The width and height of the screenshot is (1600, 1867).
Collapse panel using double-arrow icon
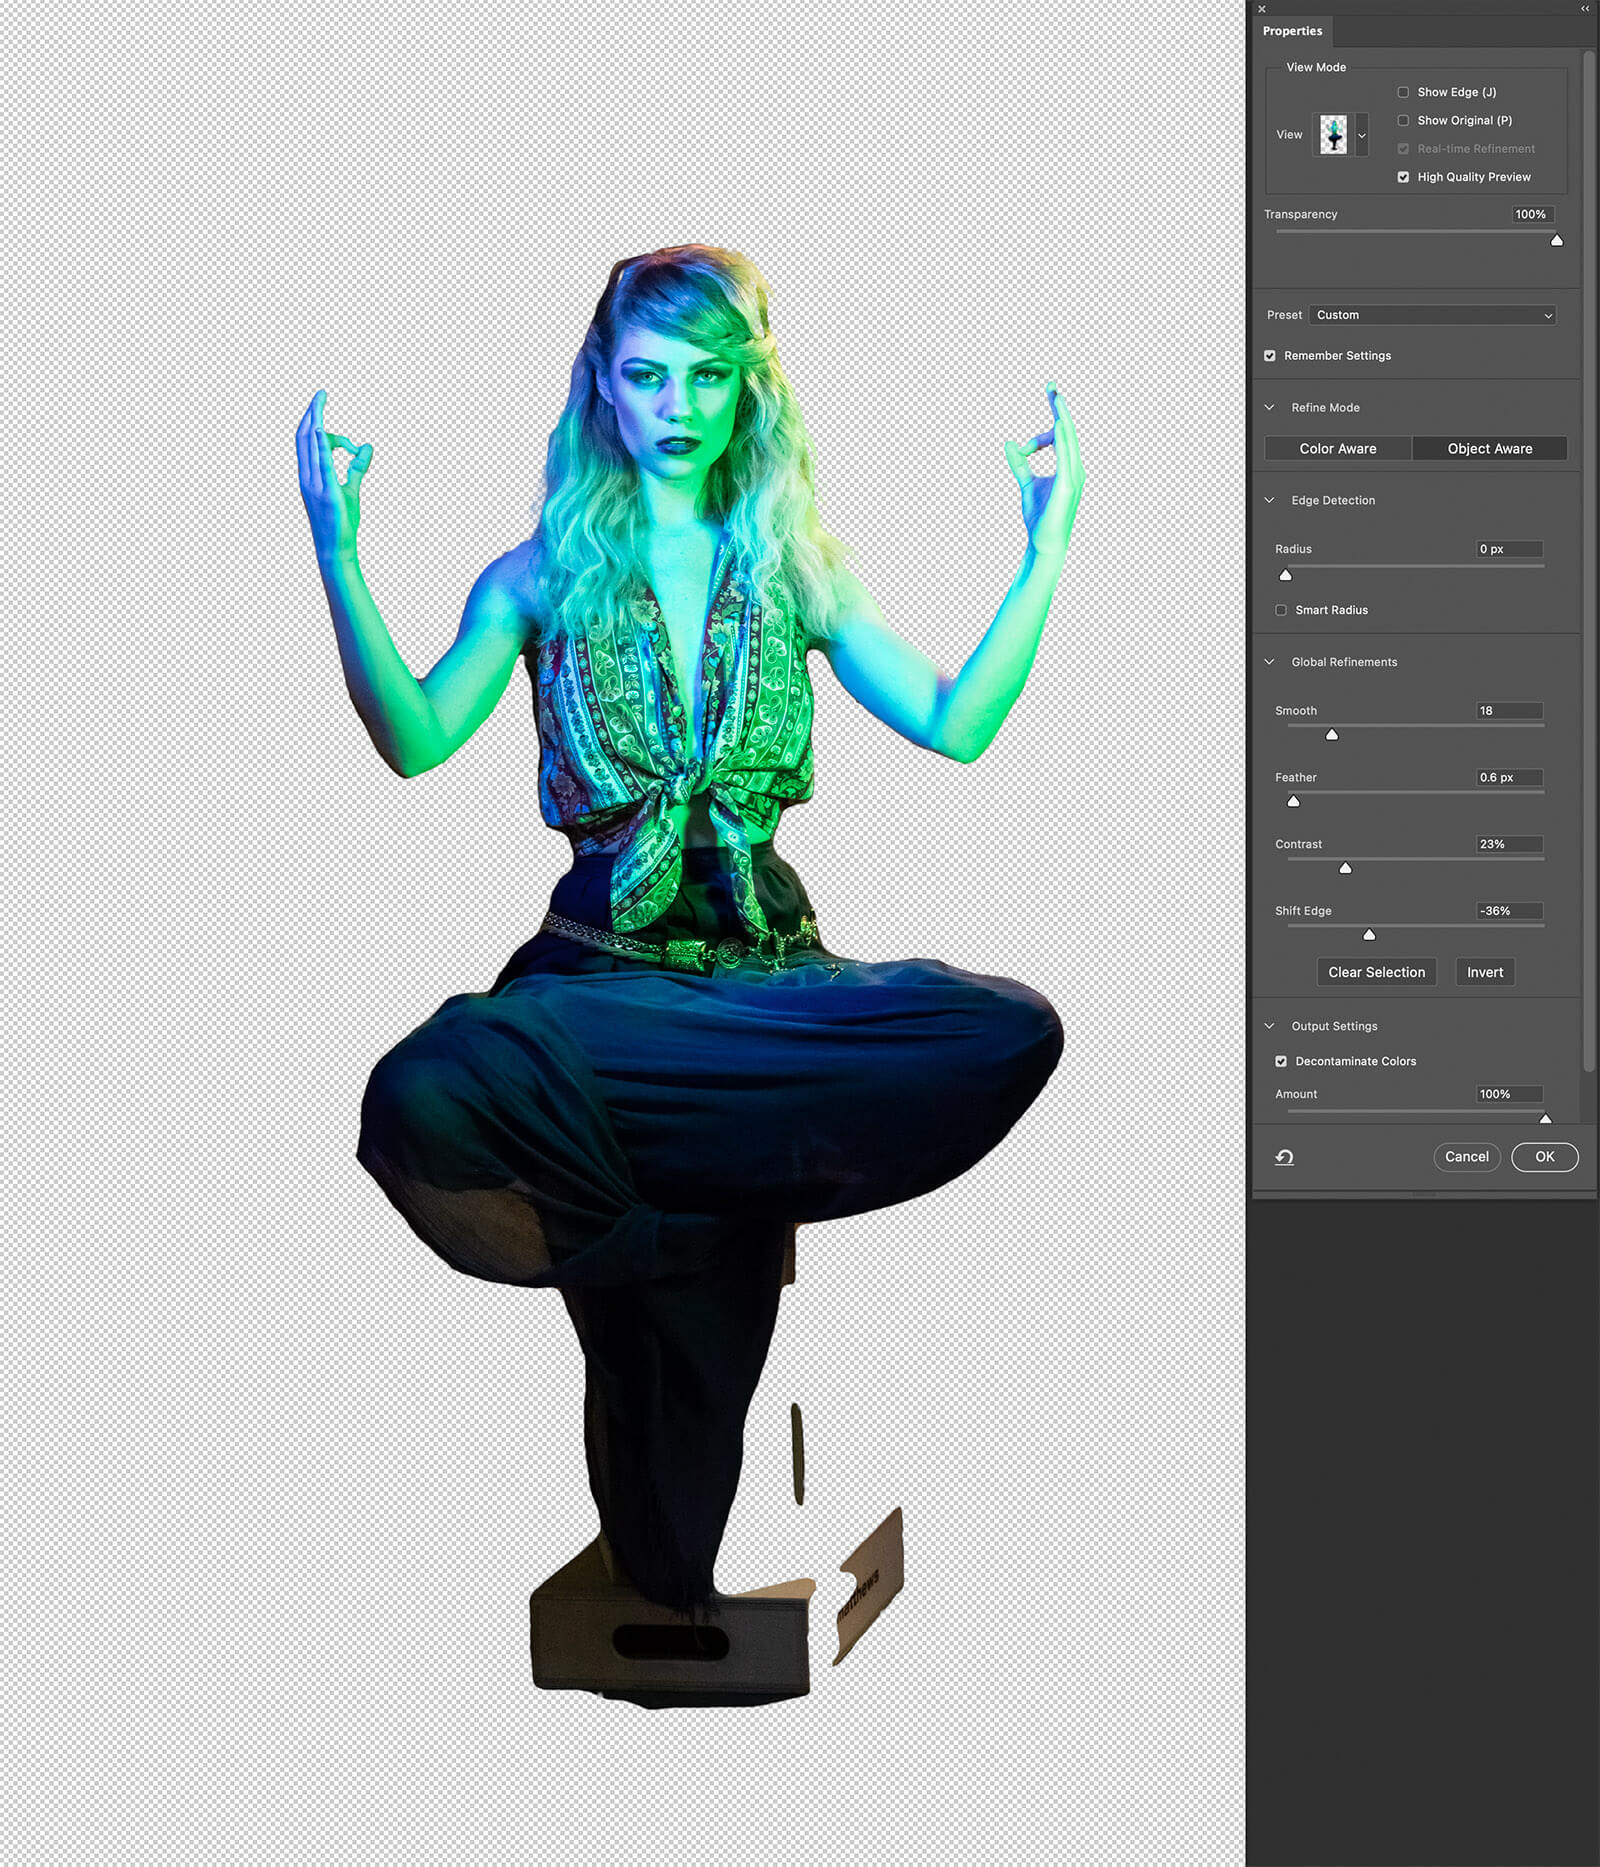1585,9
